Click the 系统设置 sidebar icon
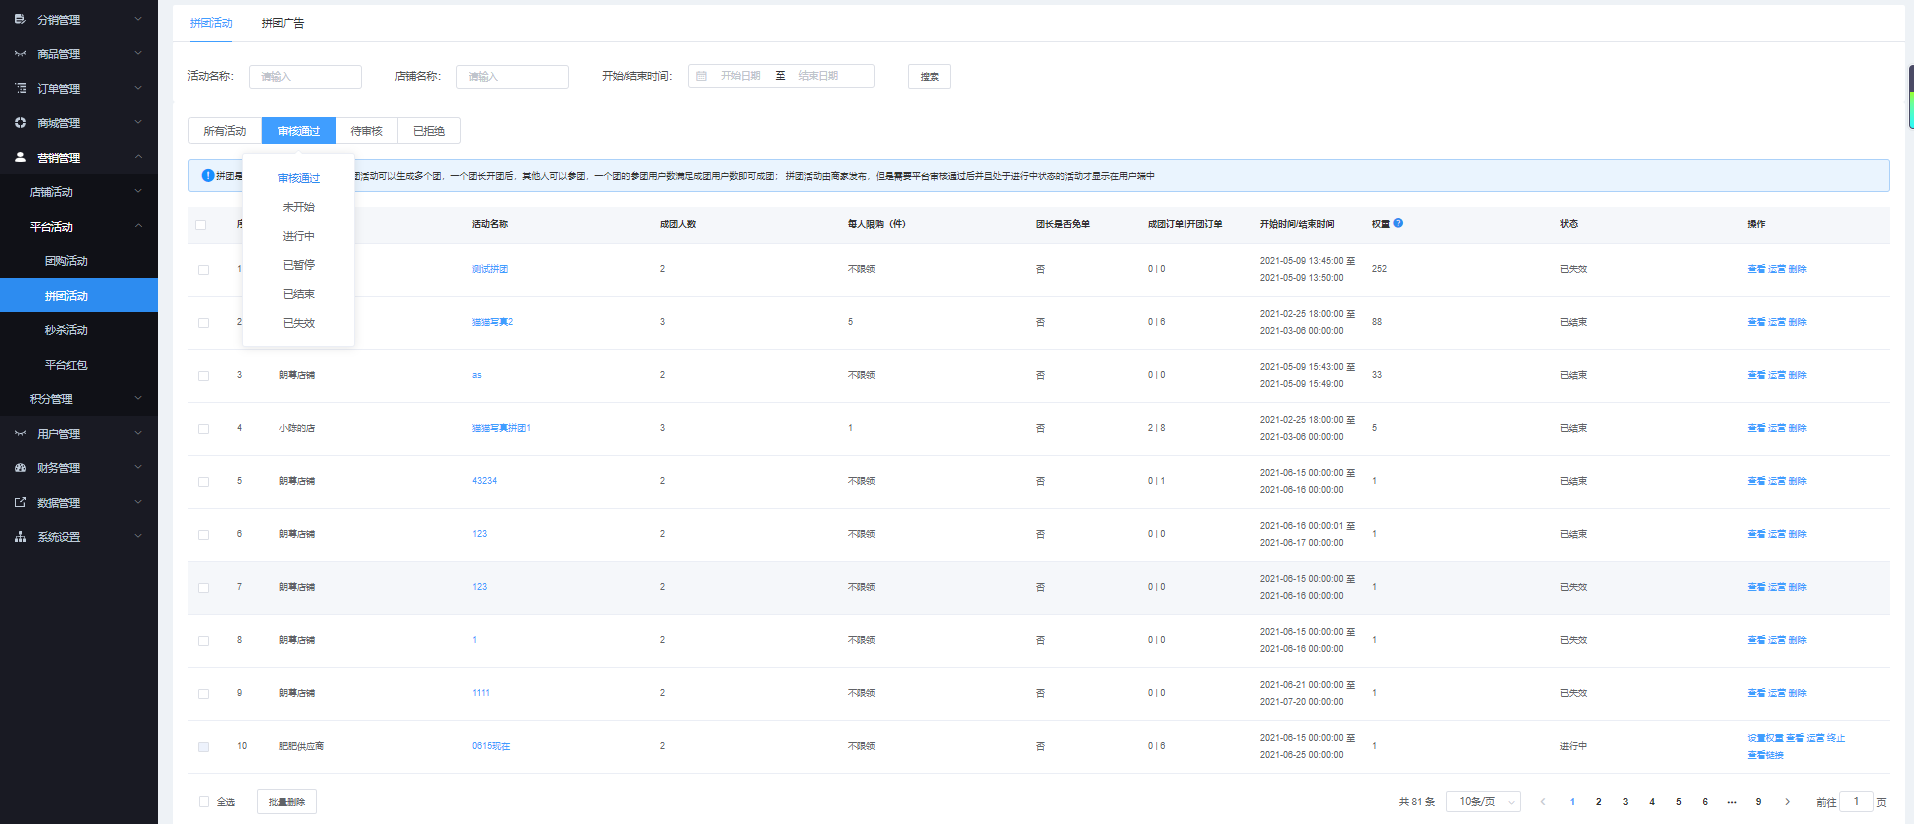This screenshot has width=1914, height=824. 20,537
